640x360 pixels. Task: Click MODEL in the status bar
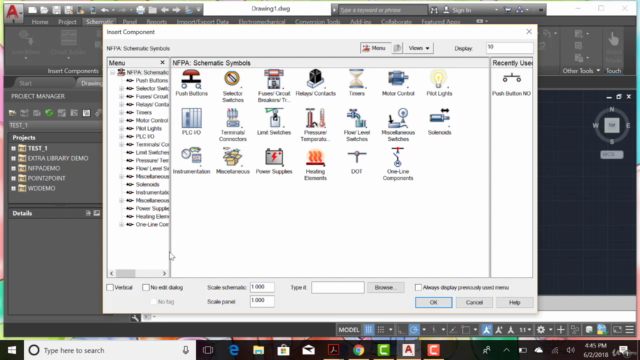(349, 330)
